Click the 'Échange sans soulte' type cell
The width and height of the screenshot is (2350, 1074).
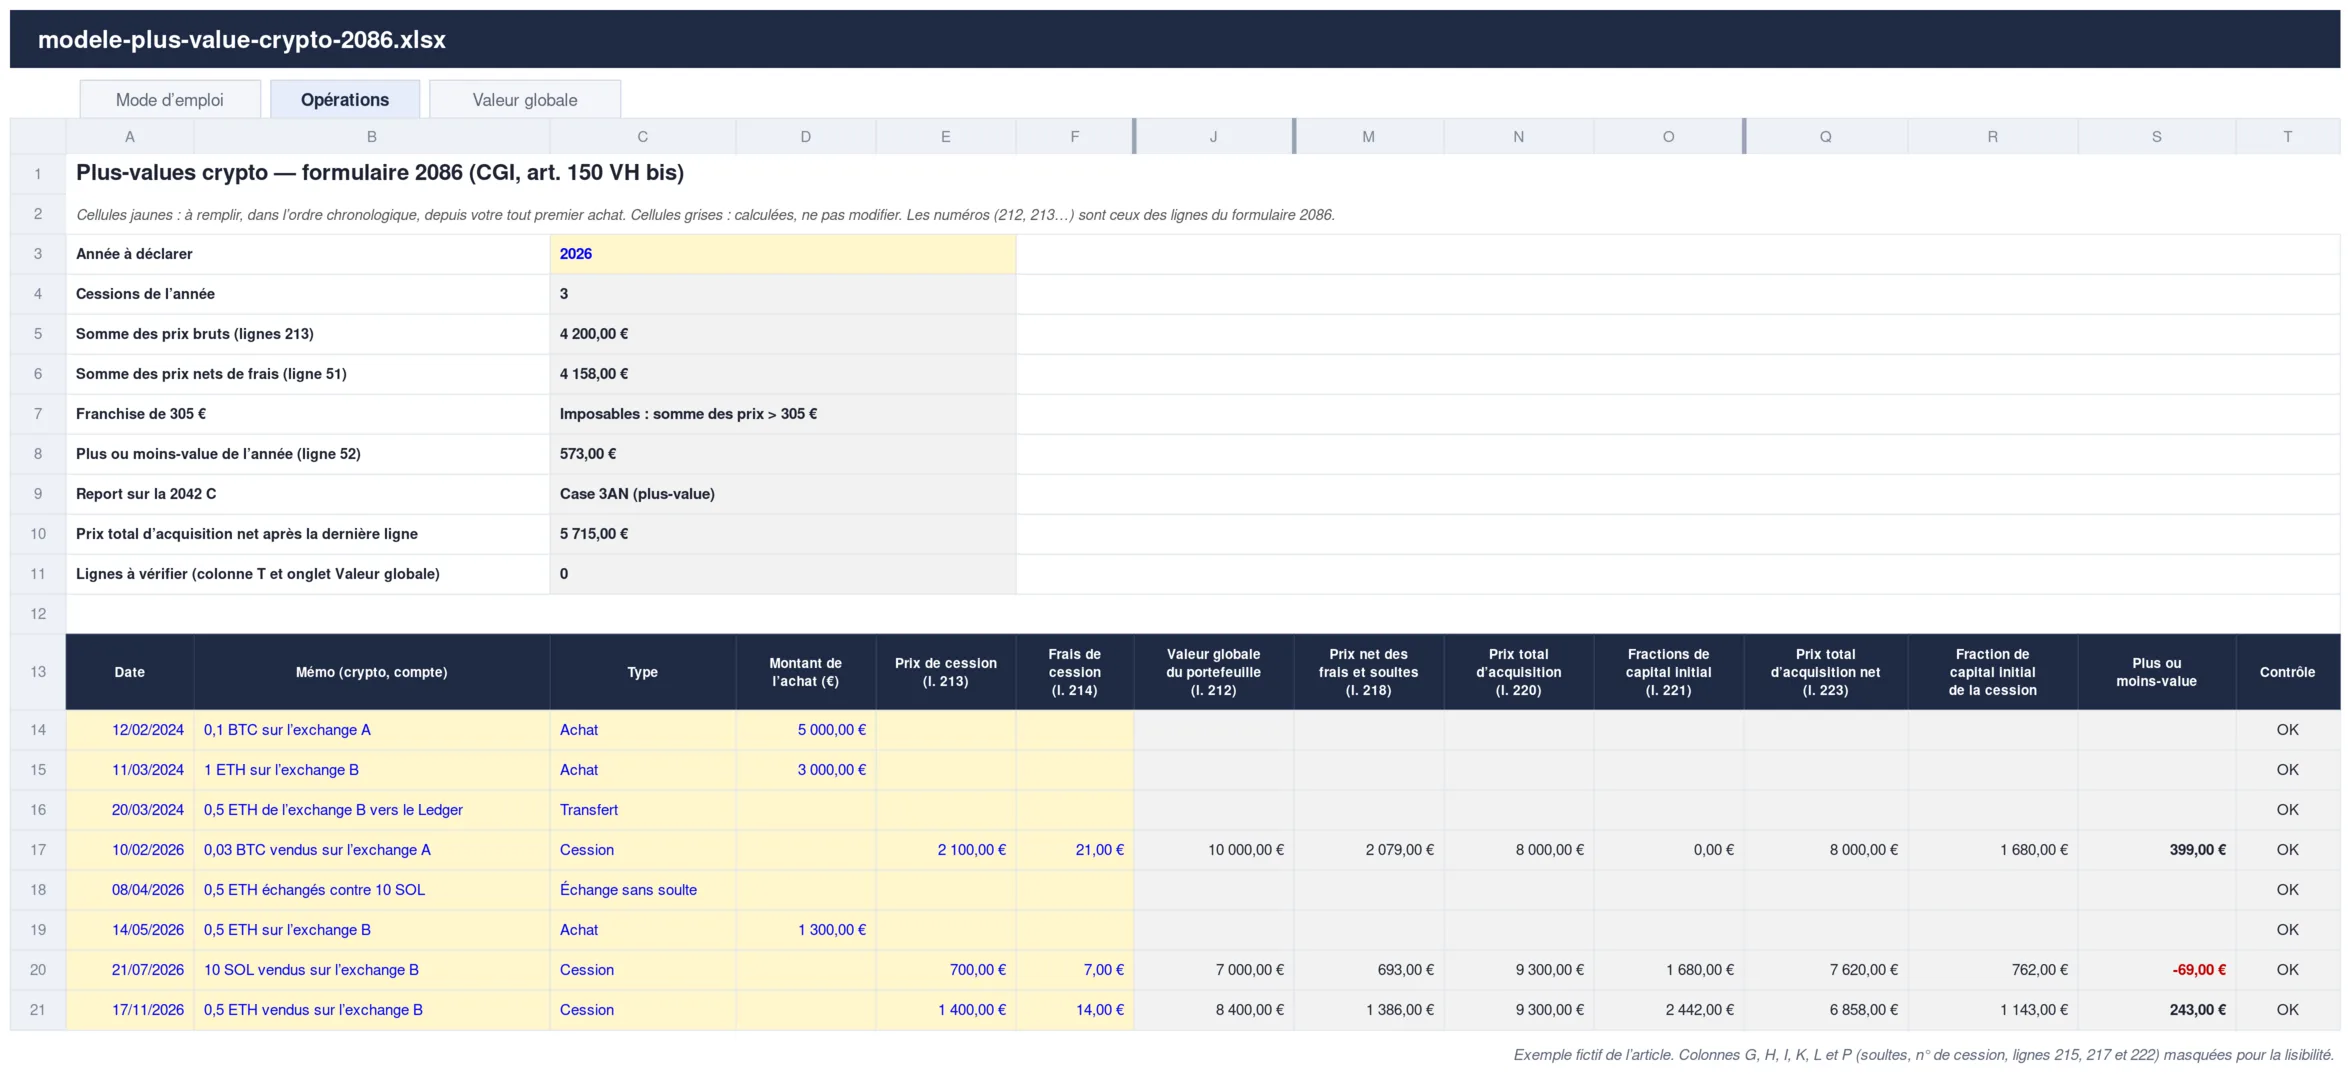(643, 890)
